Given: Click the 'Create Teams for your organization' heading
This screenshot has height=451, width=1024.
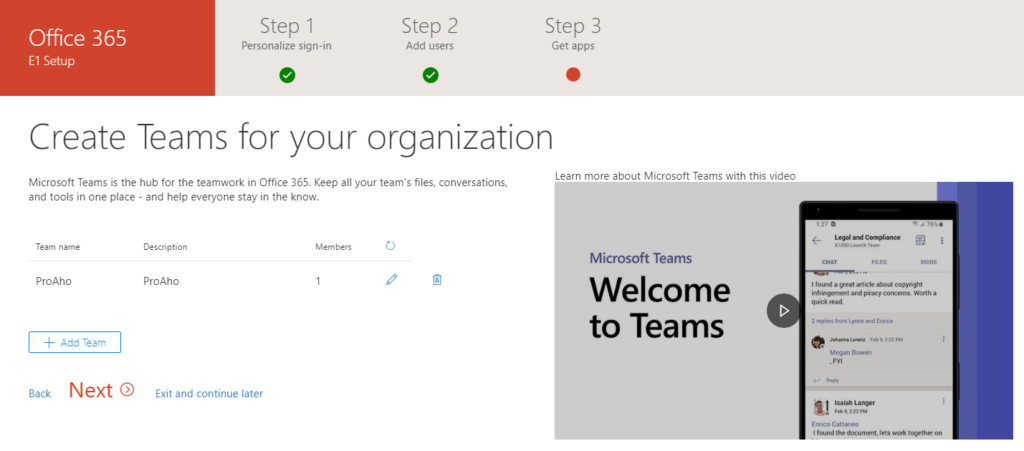Looking at the screenshot, I should pos(291,138).
